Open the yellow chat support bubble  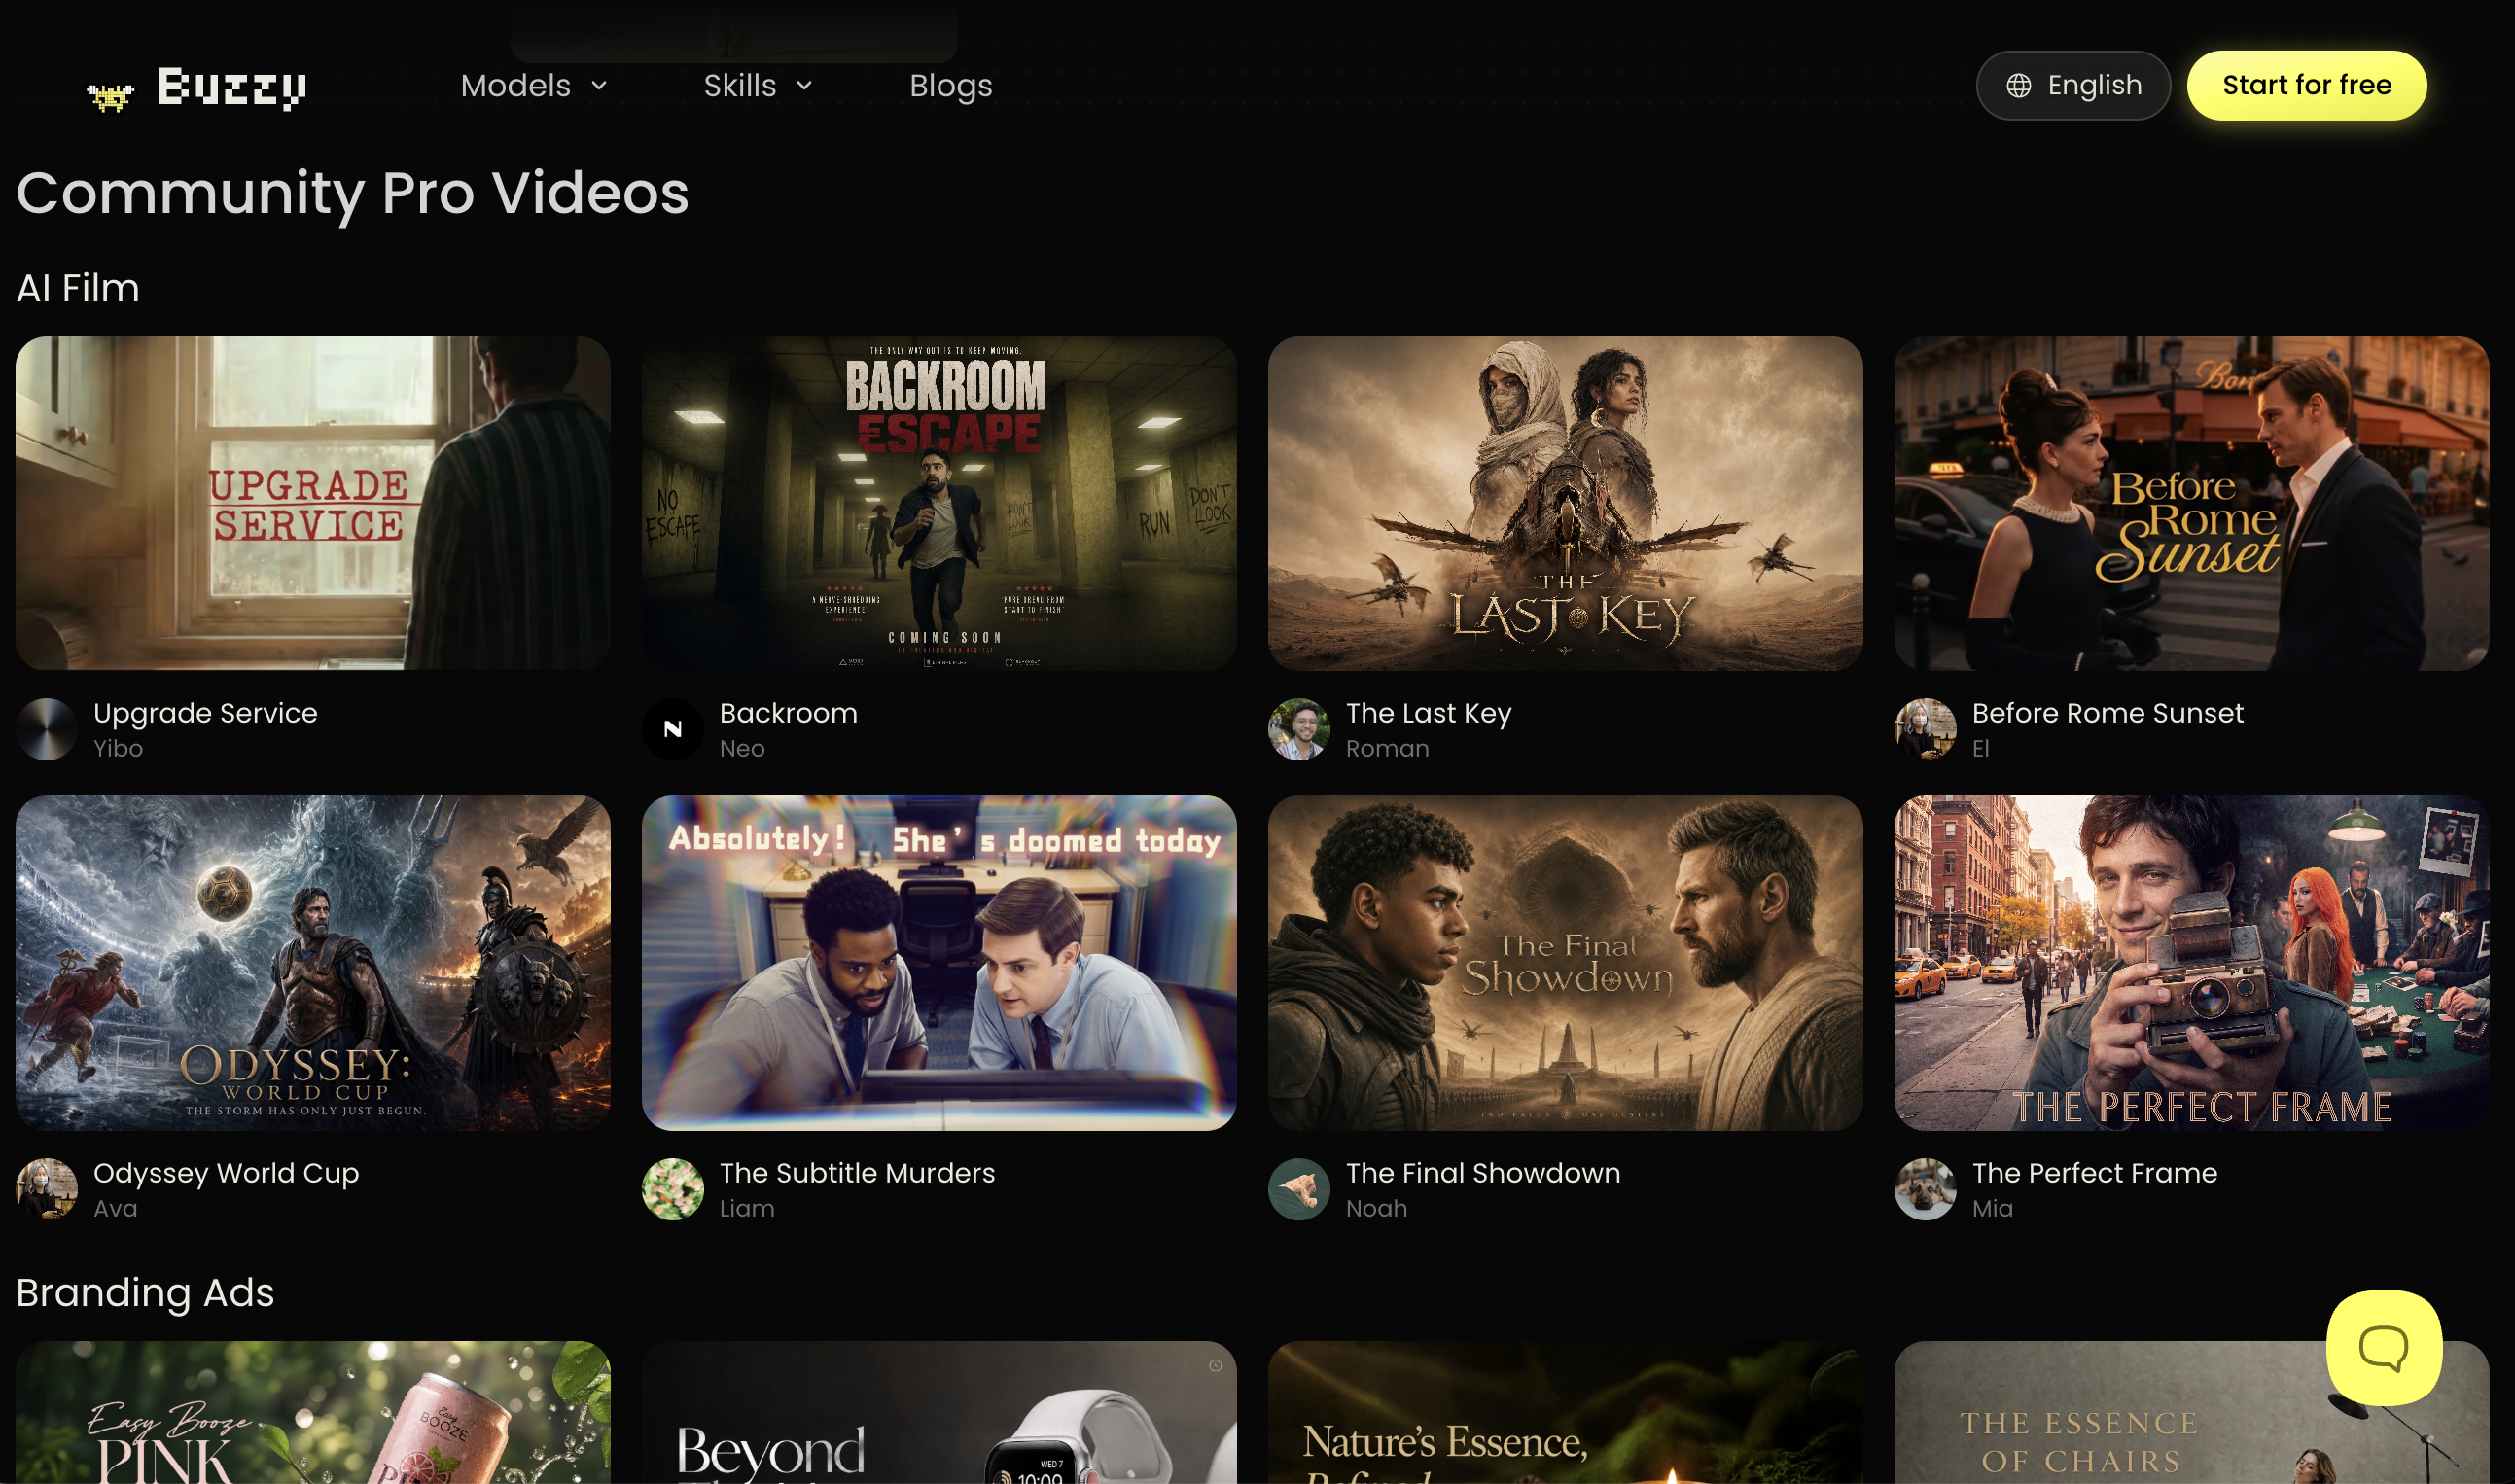tap(2384, 1347)
